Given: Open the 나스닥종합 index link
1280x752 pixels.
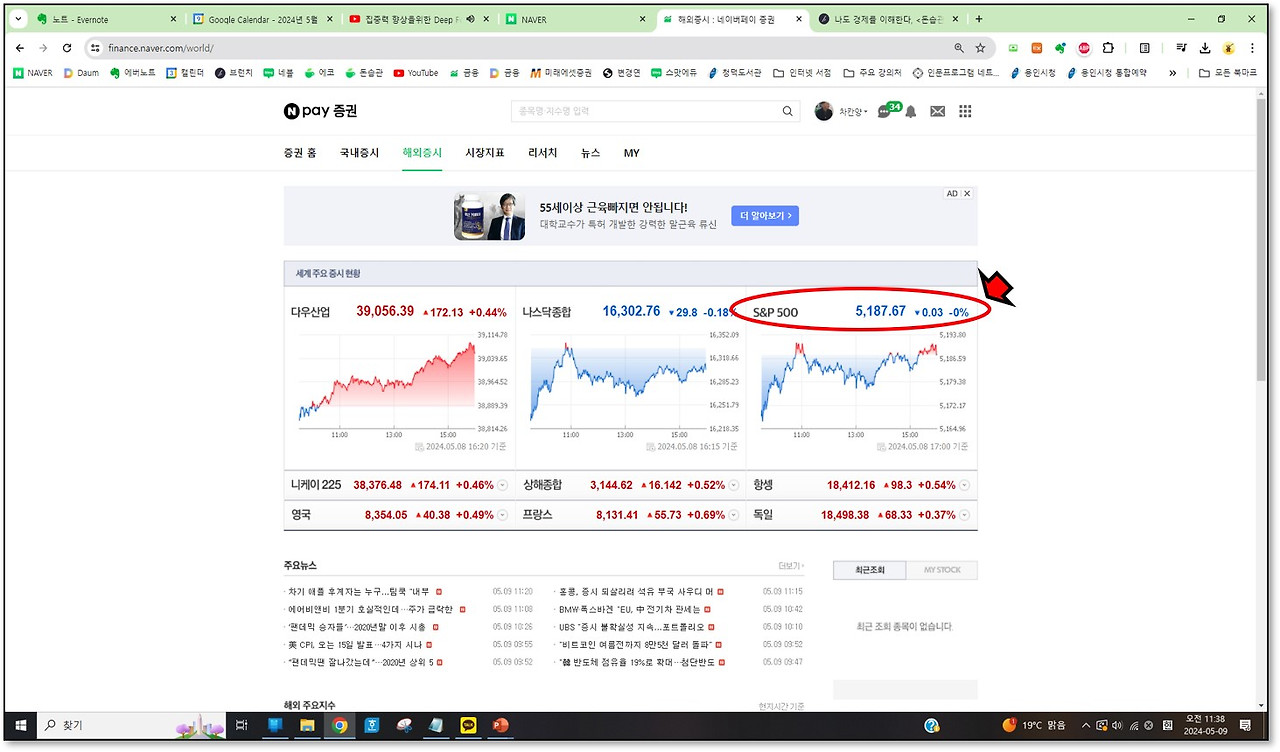Looking at the screenshot, I should (546, 312).
